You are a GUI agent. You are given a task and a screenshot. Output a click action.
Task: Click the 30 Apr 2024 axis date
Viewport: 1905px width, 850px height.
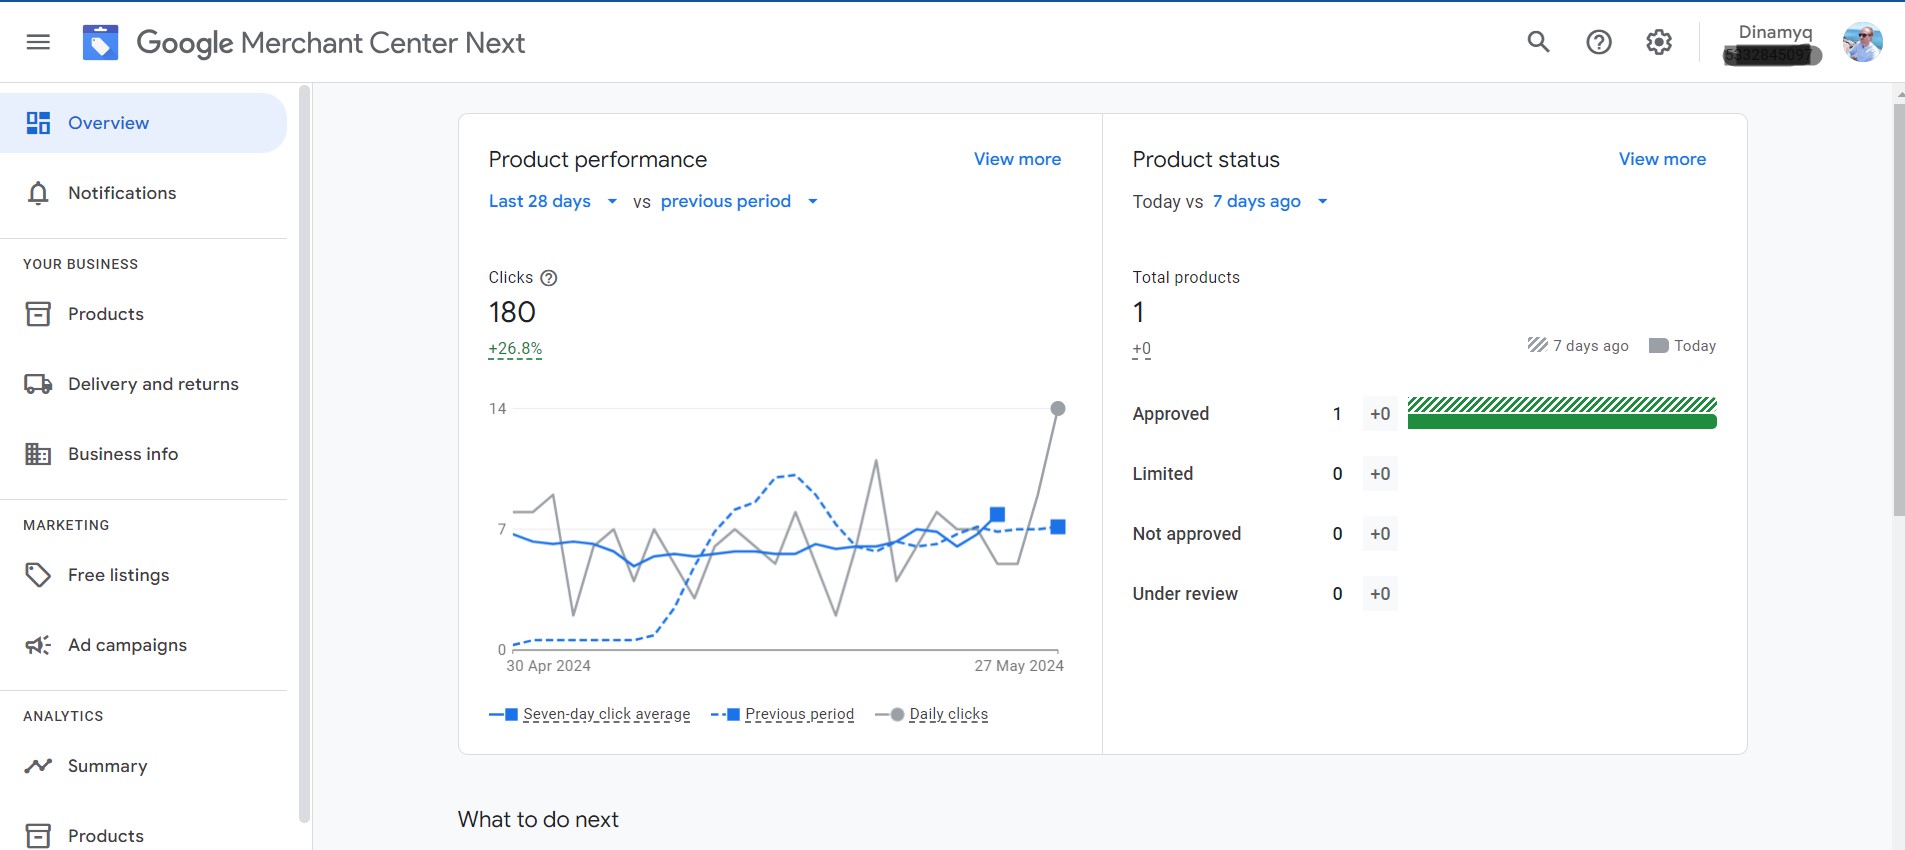pyautogui.click(x=548, y=666)
